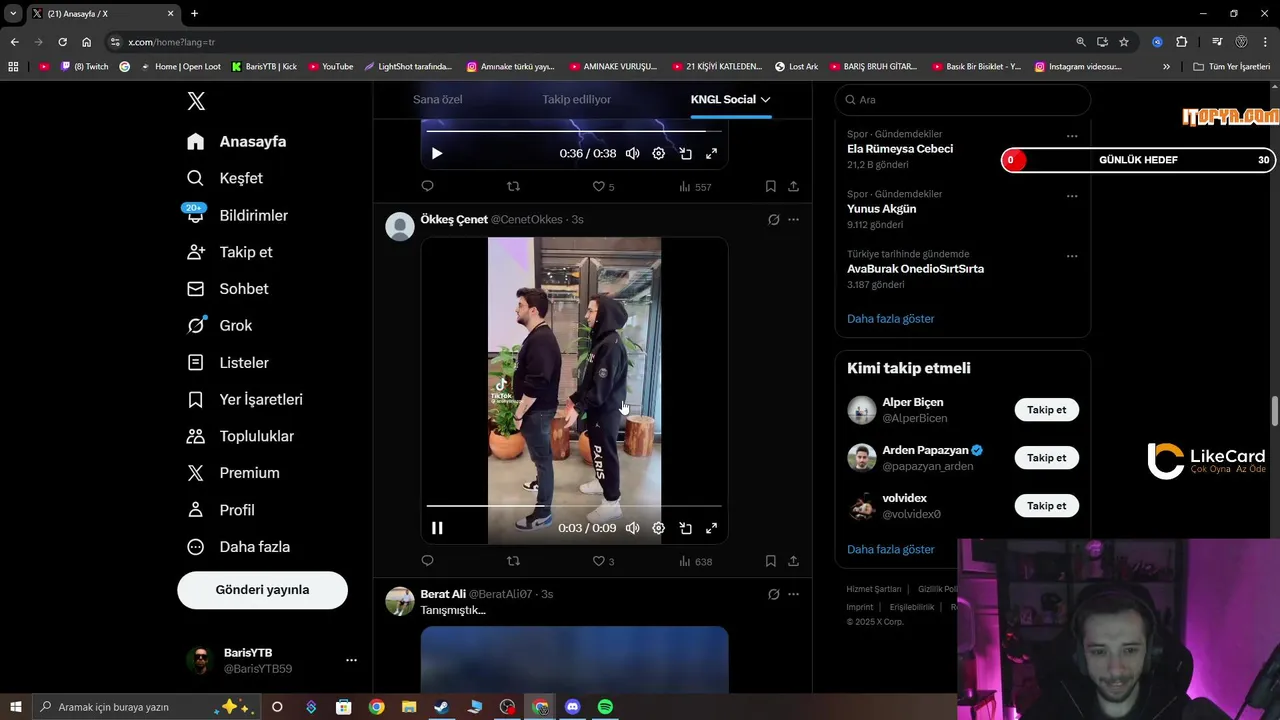View analytics showing 557 views
The width and height of the screenshot is (1280, 720).
click(x=695, y=186)
